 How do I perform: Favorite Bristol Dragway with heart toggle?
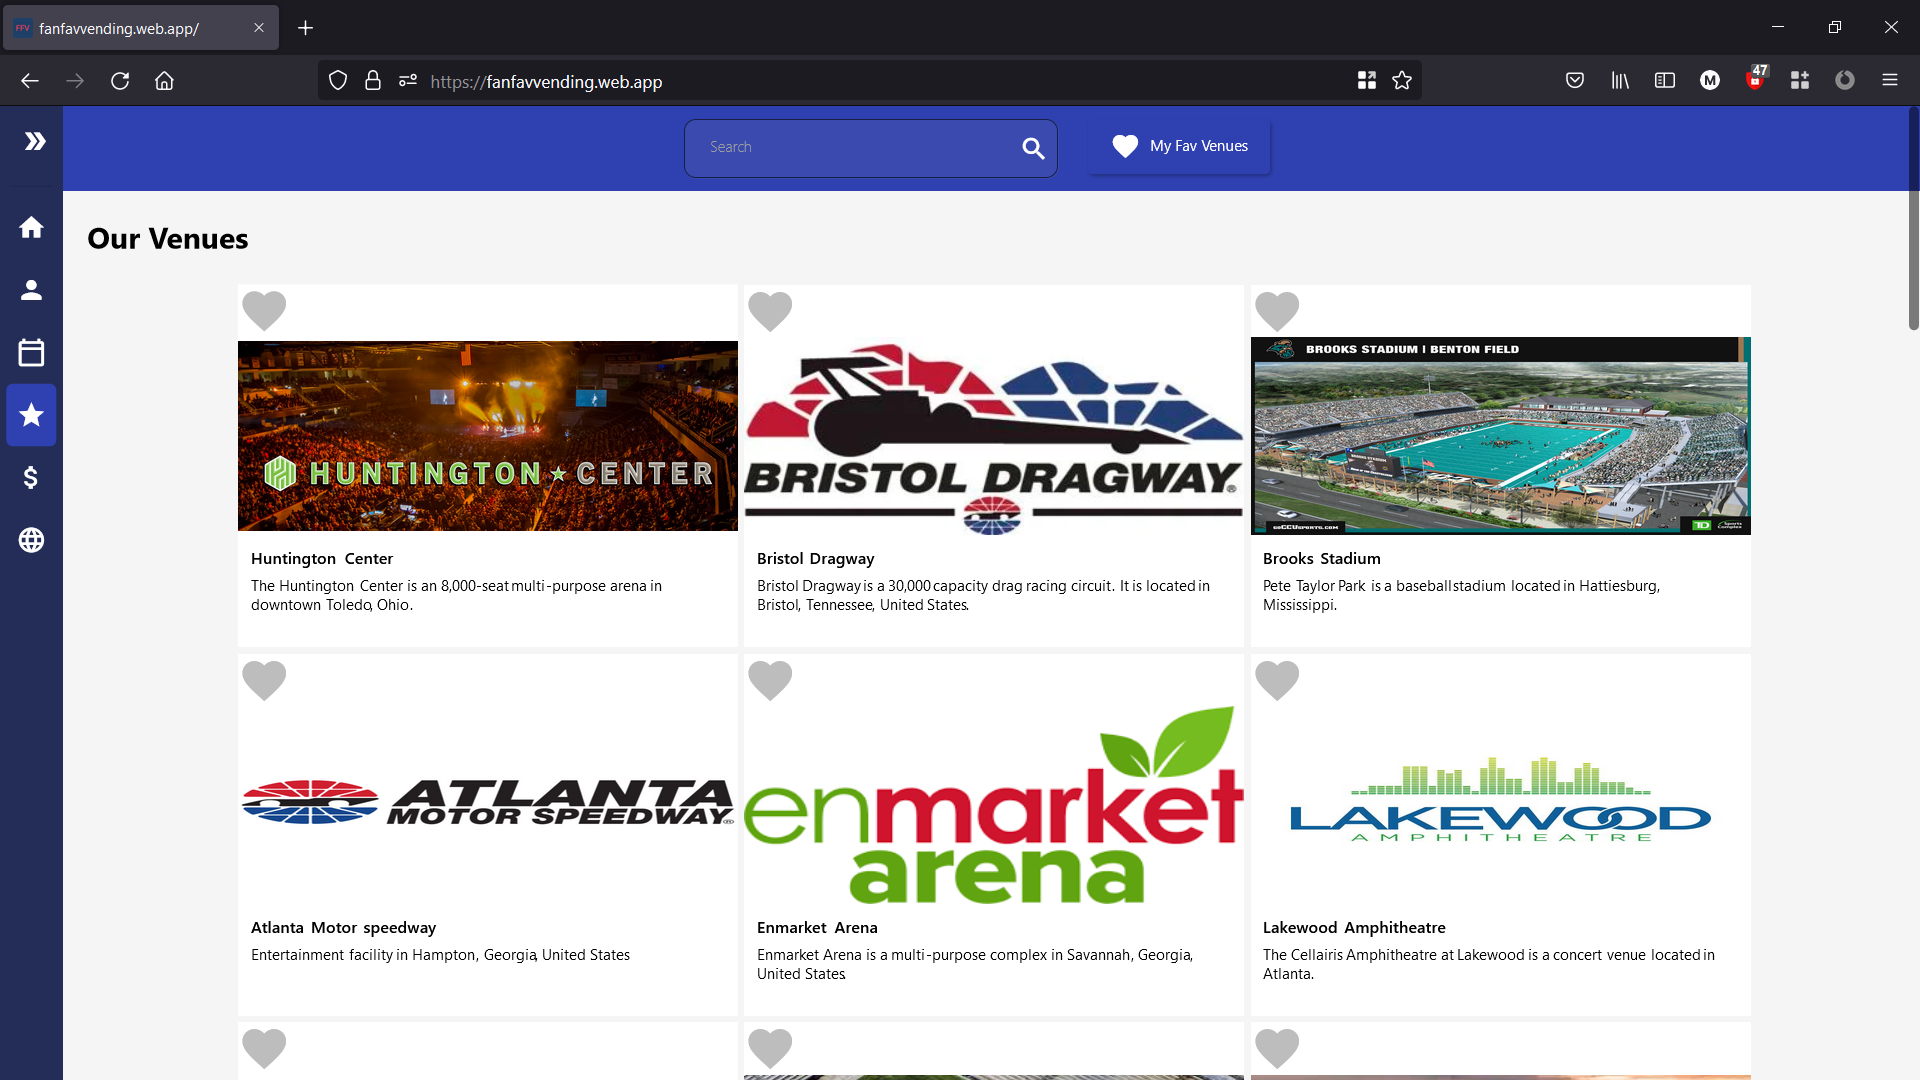(x=770, y=311)
